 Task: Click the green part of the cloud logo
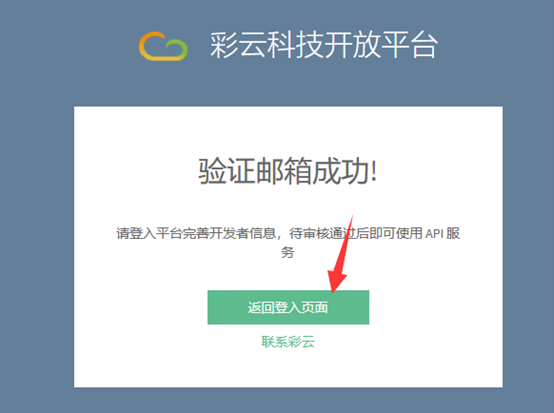(x=177, y=49)
